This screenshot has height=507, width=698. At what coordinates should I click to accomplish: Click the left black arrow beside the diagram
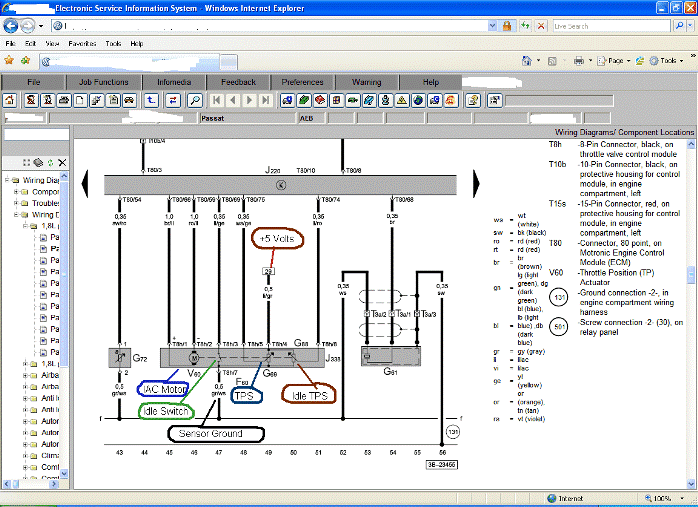[x=85, y=183]
